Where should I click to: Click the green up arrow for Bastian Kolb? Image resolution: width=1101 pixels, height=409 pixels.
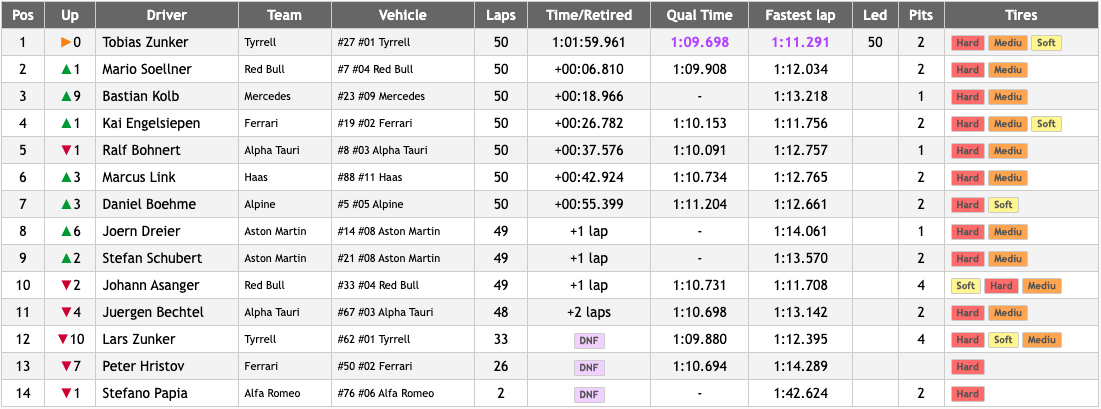[x=65, y=97]
